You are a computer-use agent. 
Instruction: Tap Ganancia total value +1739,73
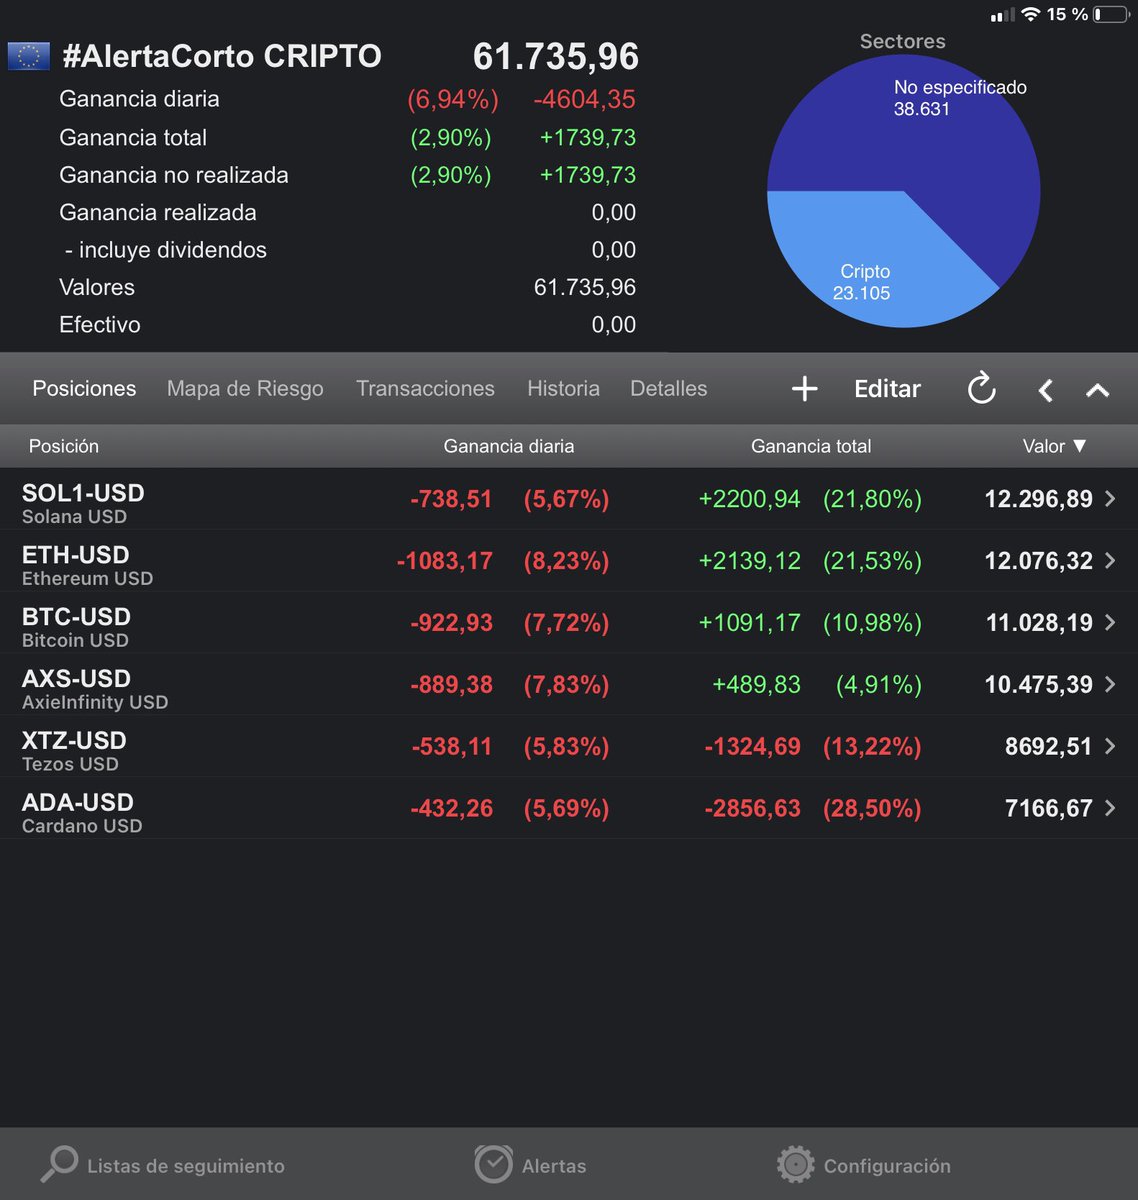(x=588, y=138)
